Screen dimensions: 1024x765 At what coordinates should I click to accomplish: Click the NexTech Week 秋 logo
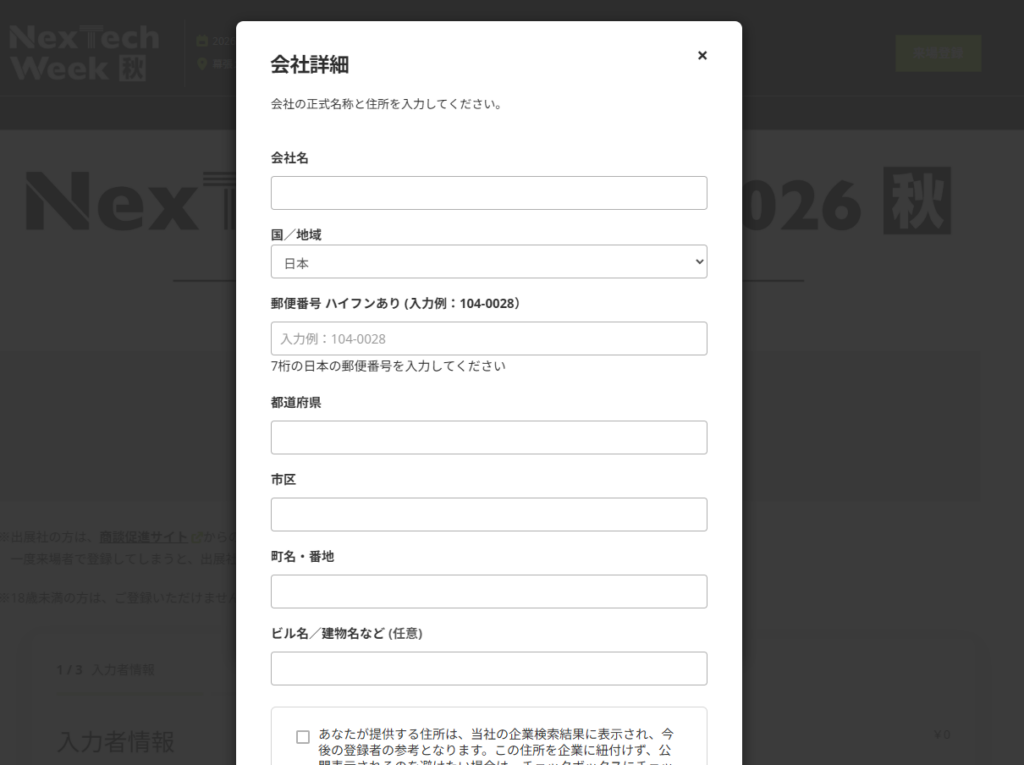pos(84,53)
